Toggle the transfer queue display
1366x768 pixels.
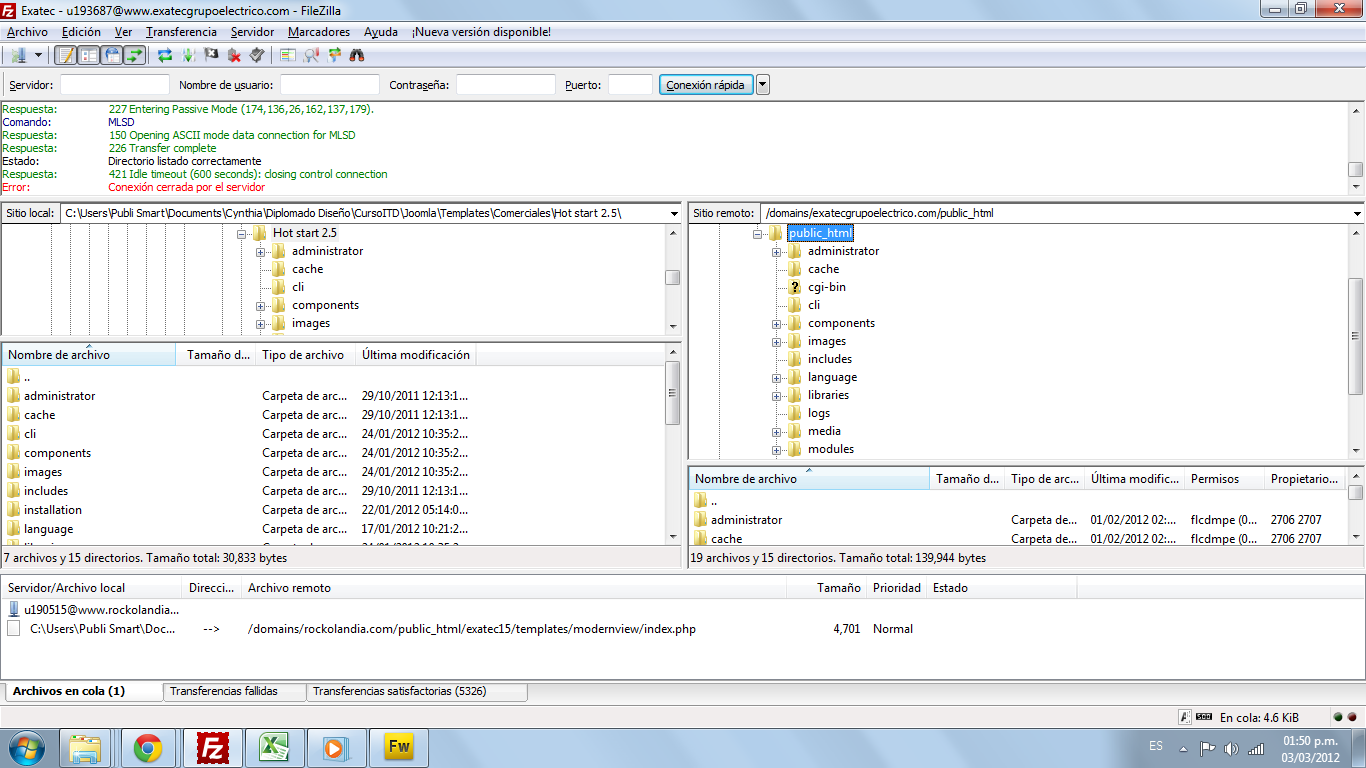tap(135, 55)
